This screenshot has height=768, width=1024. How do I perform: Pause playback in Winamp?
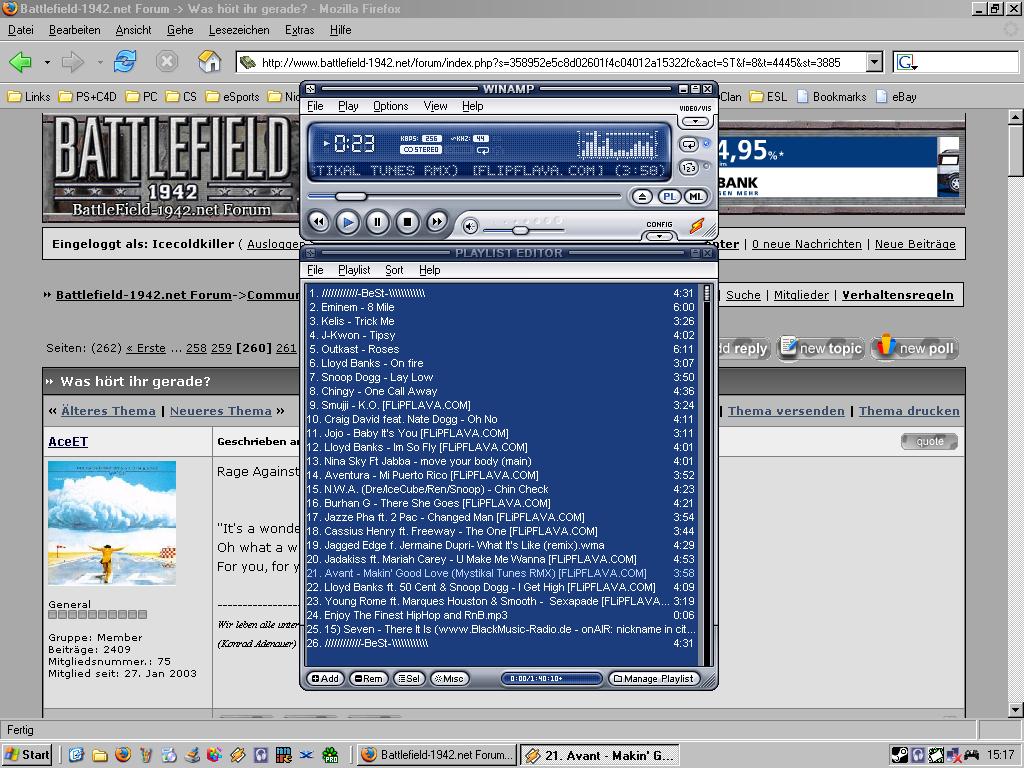377,223
